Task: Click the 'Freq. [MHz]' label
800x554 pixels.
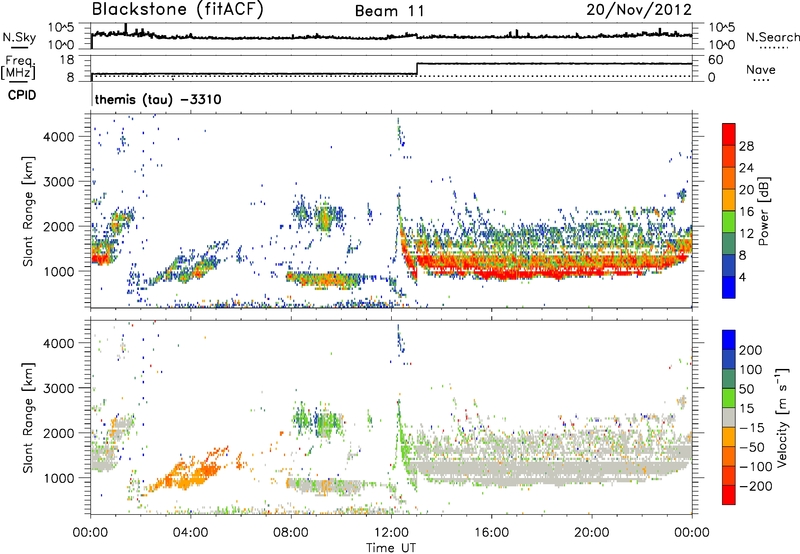Action: [x=19, y=68]
